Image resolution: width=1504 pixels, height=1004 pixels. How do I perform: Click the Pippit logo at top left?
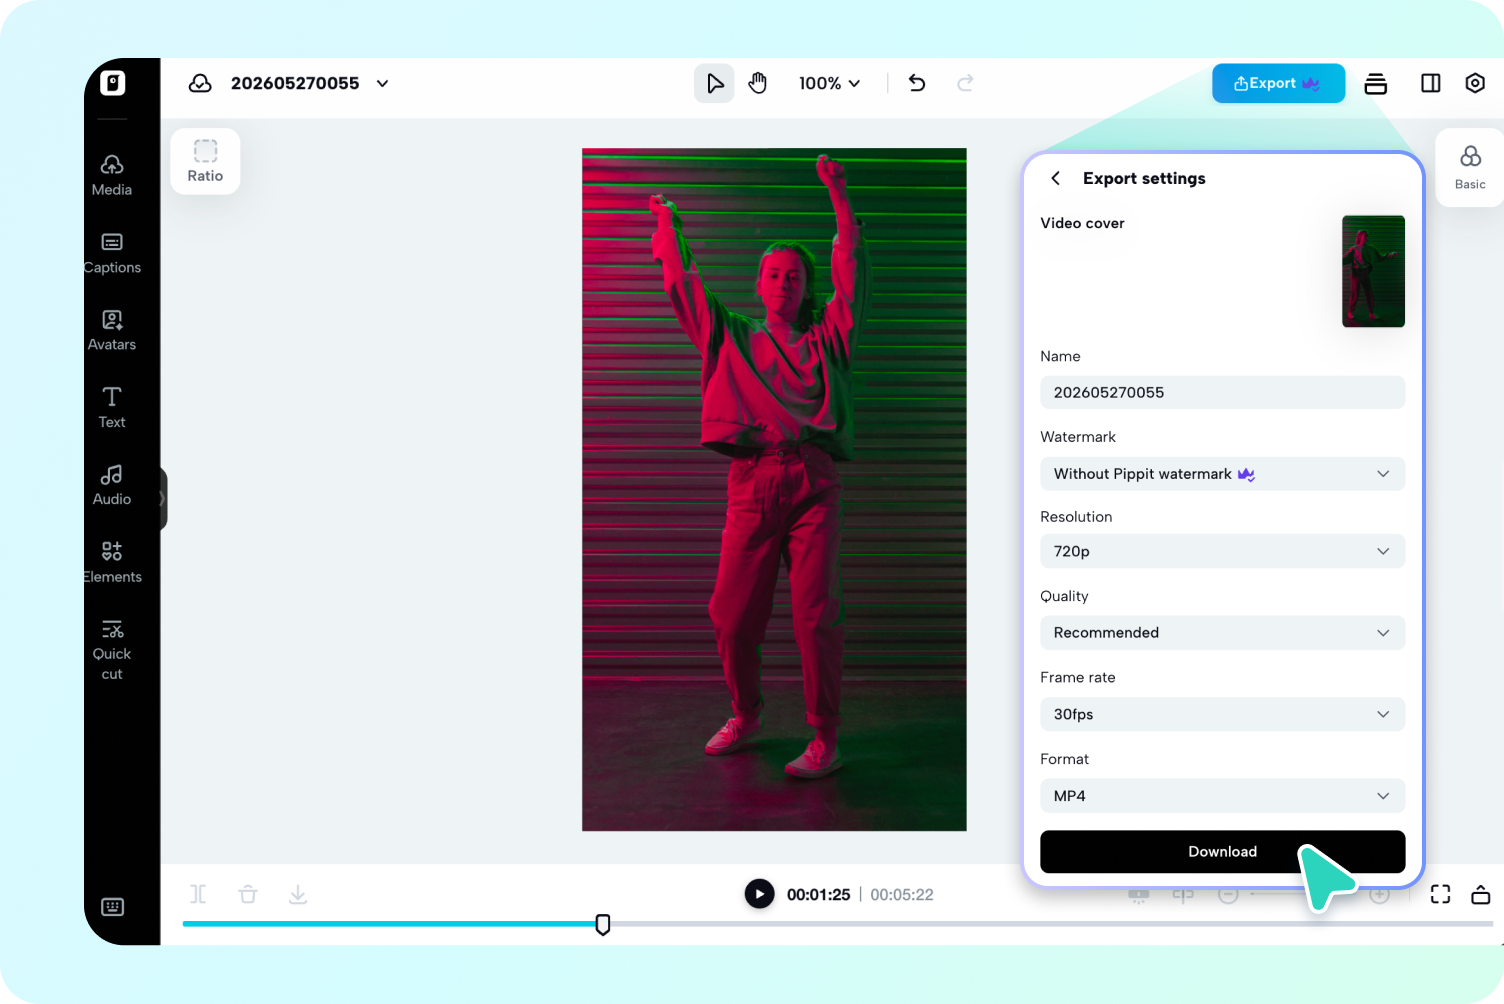coord(113,83)
